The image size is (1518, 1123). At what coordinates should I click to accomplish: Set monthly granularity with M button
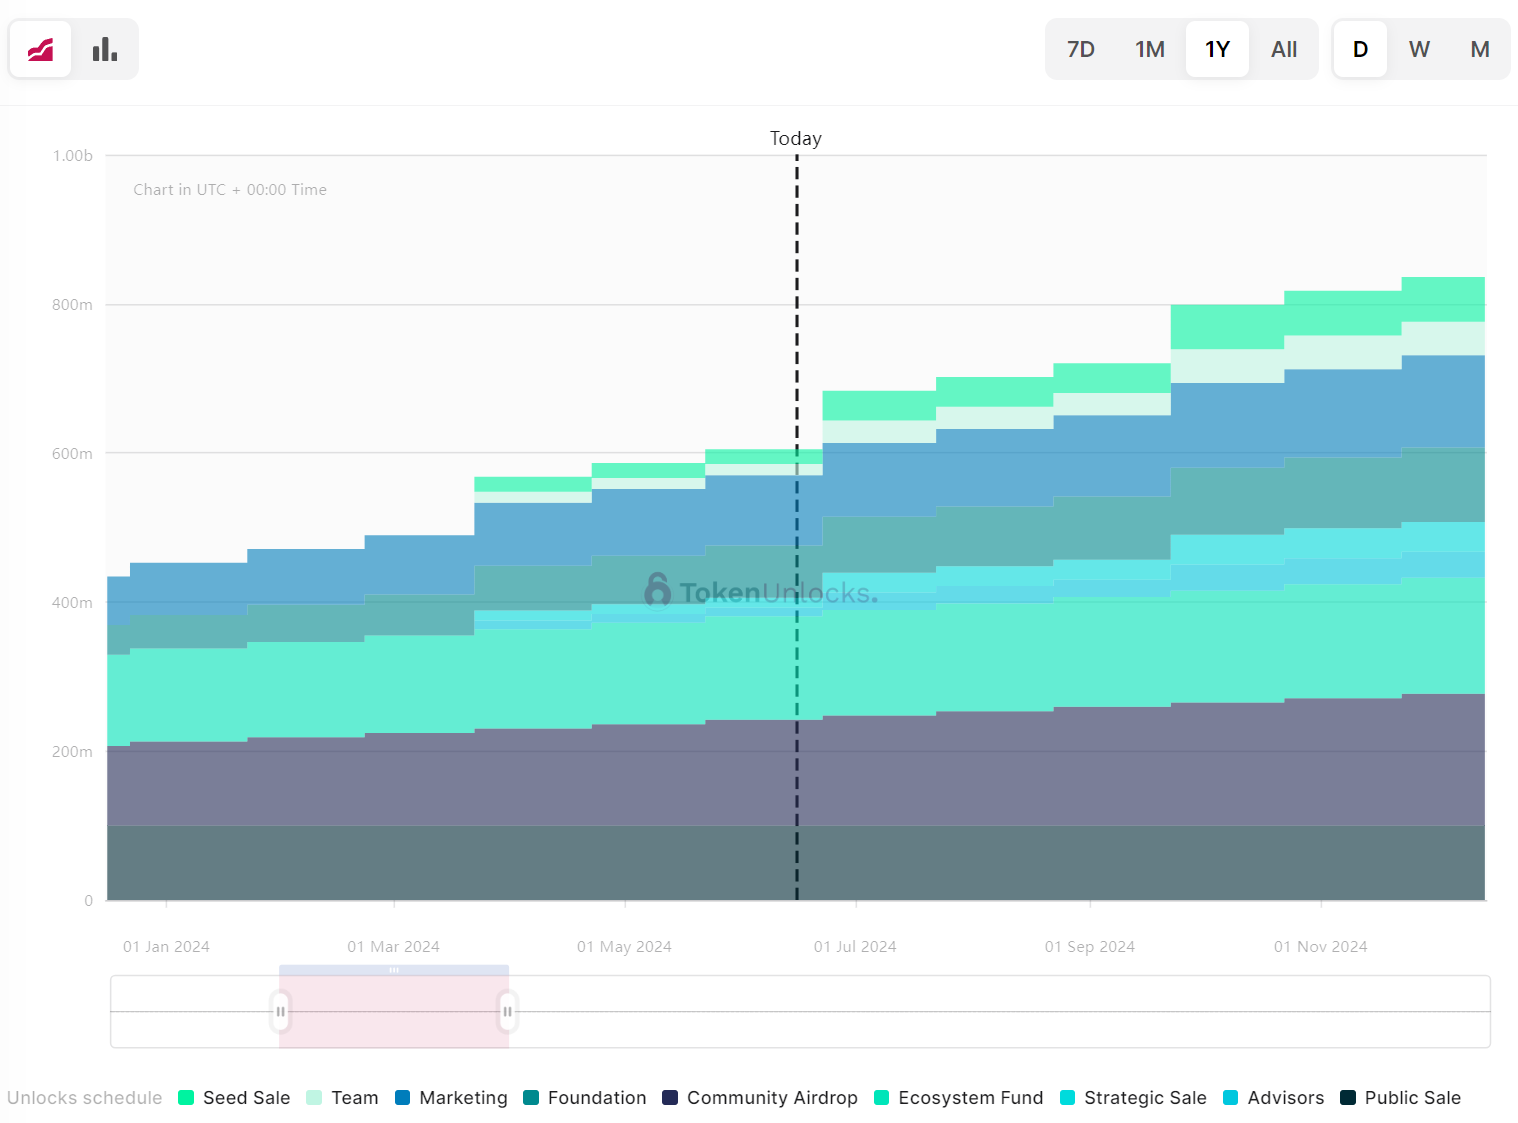point(1479,49)
